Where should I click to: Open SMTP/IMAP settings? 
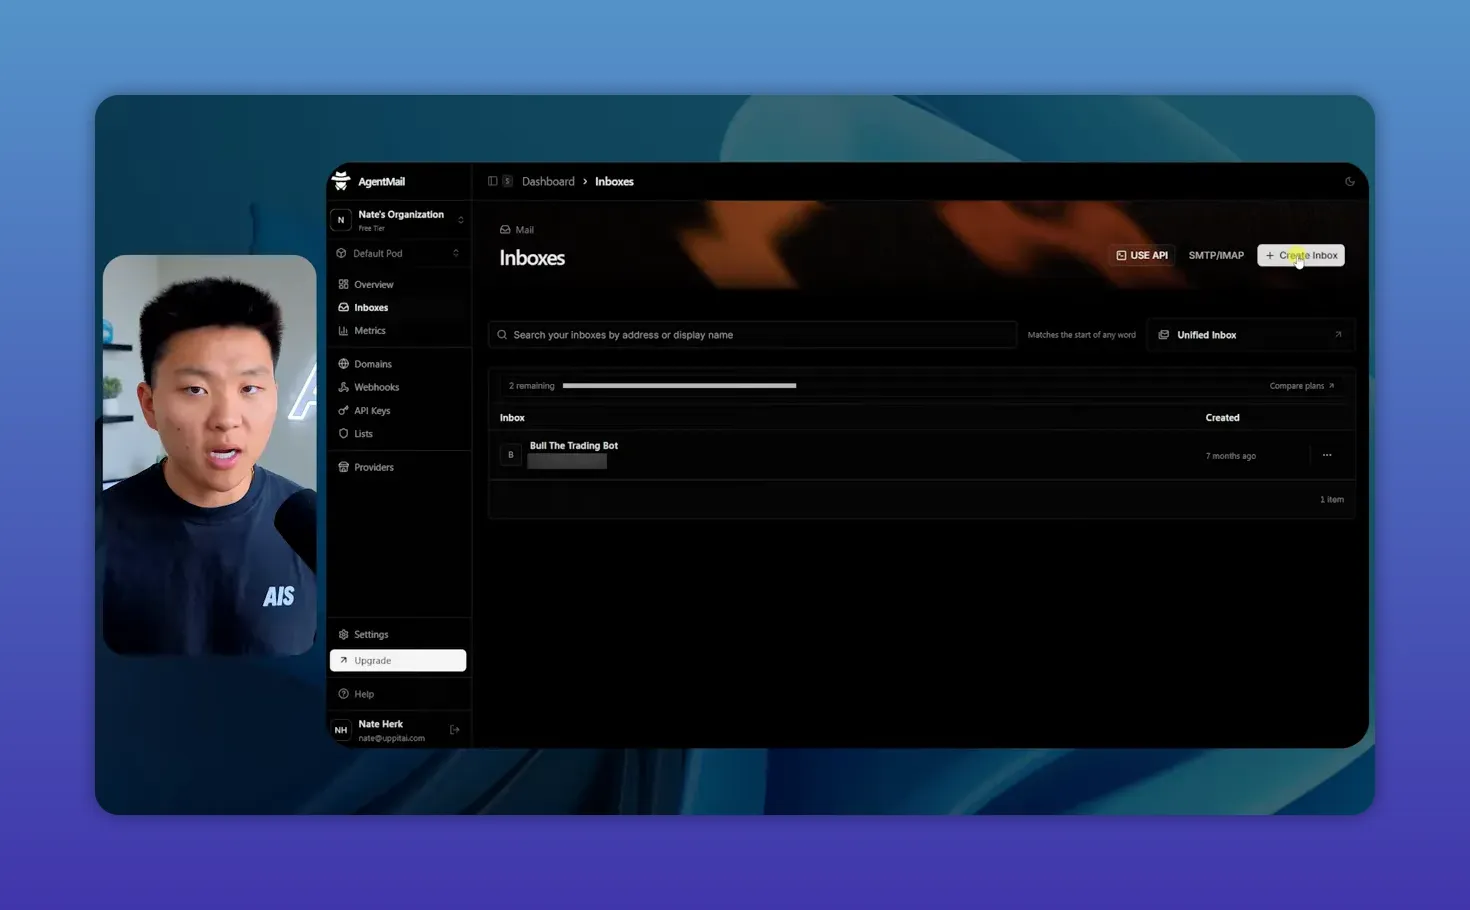(x=1216, y=255)
